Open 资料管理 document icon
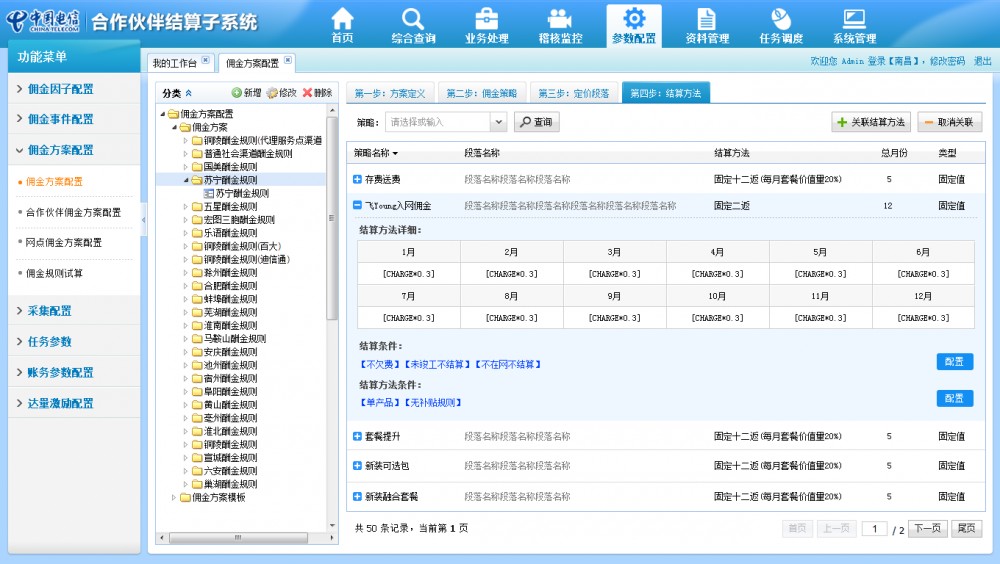 (707, 19)
